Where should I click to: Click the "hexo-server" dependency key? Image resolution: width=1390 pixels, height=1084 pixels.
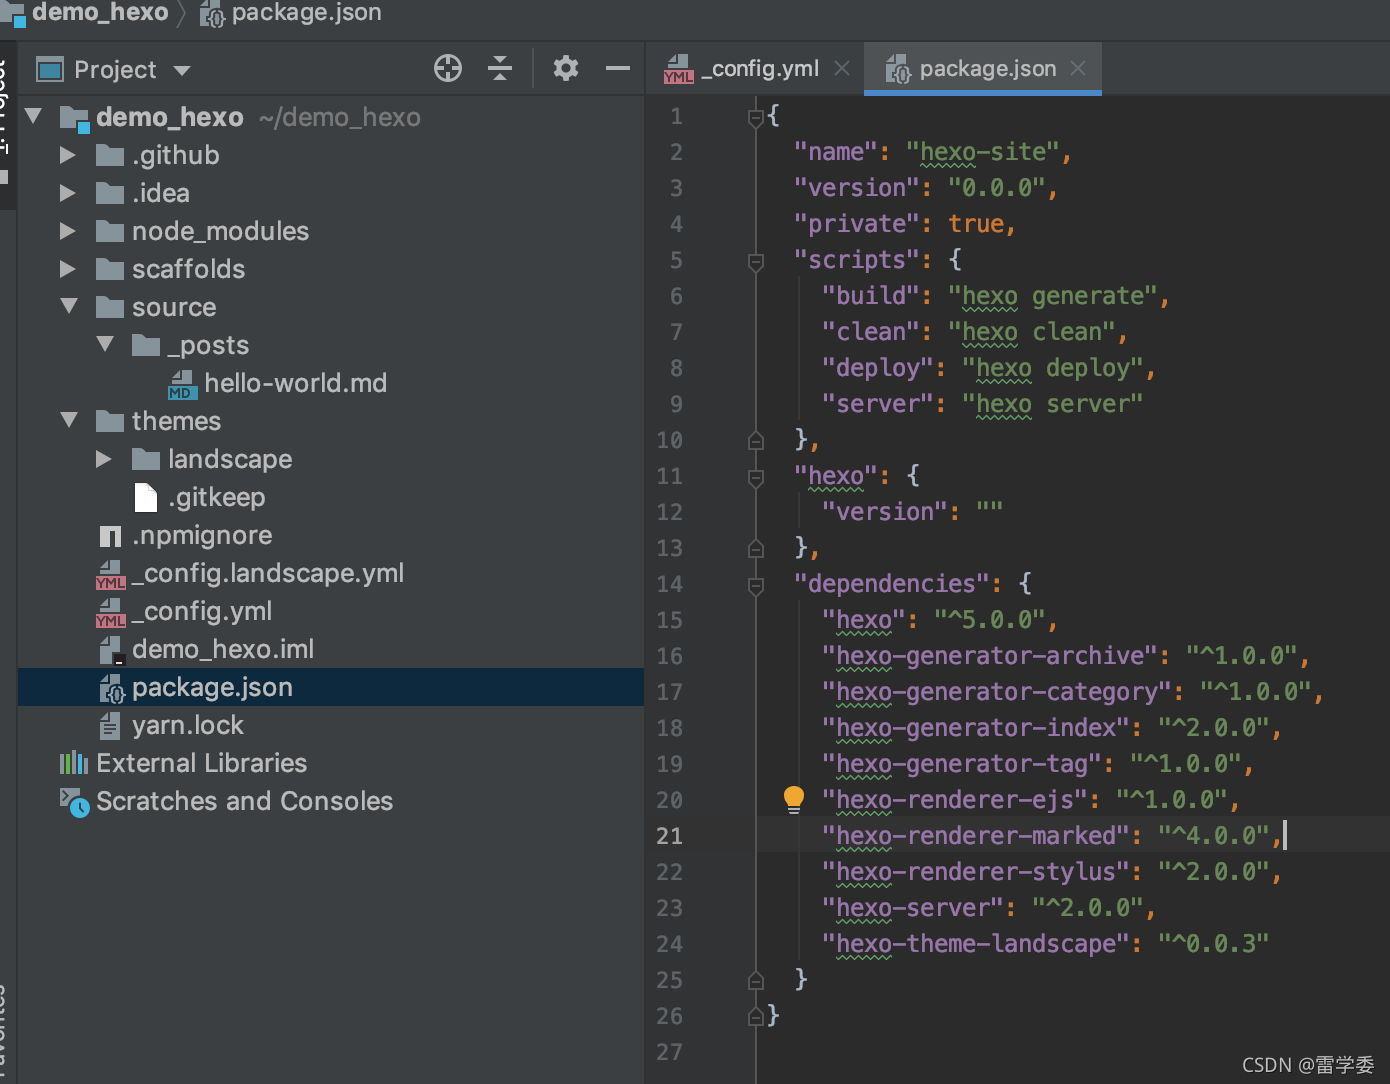click(x=913, y=908)
